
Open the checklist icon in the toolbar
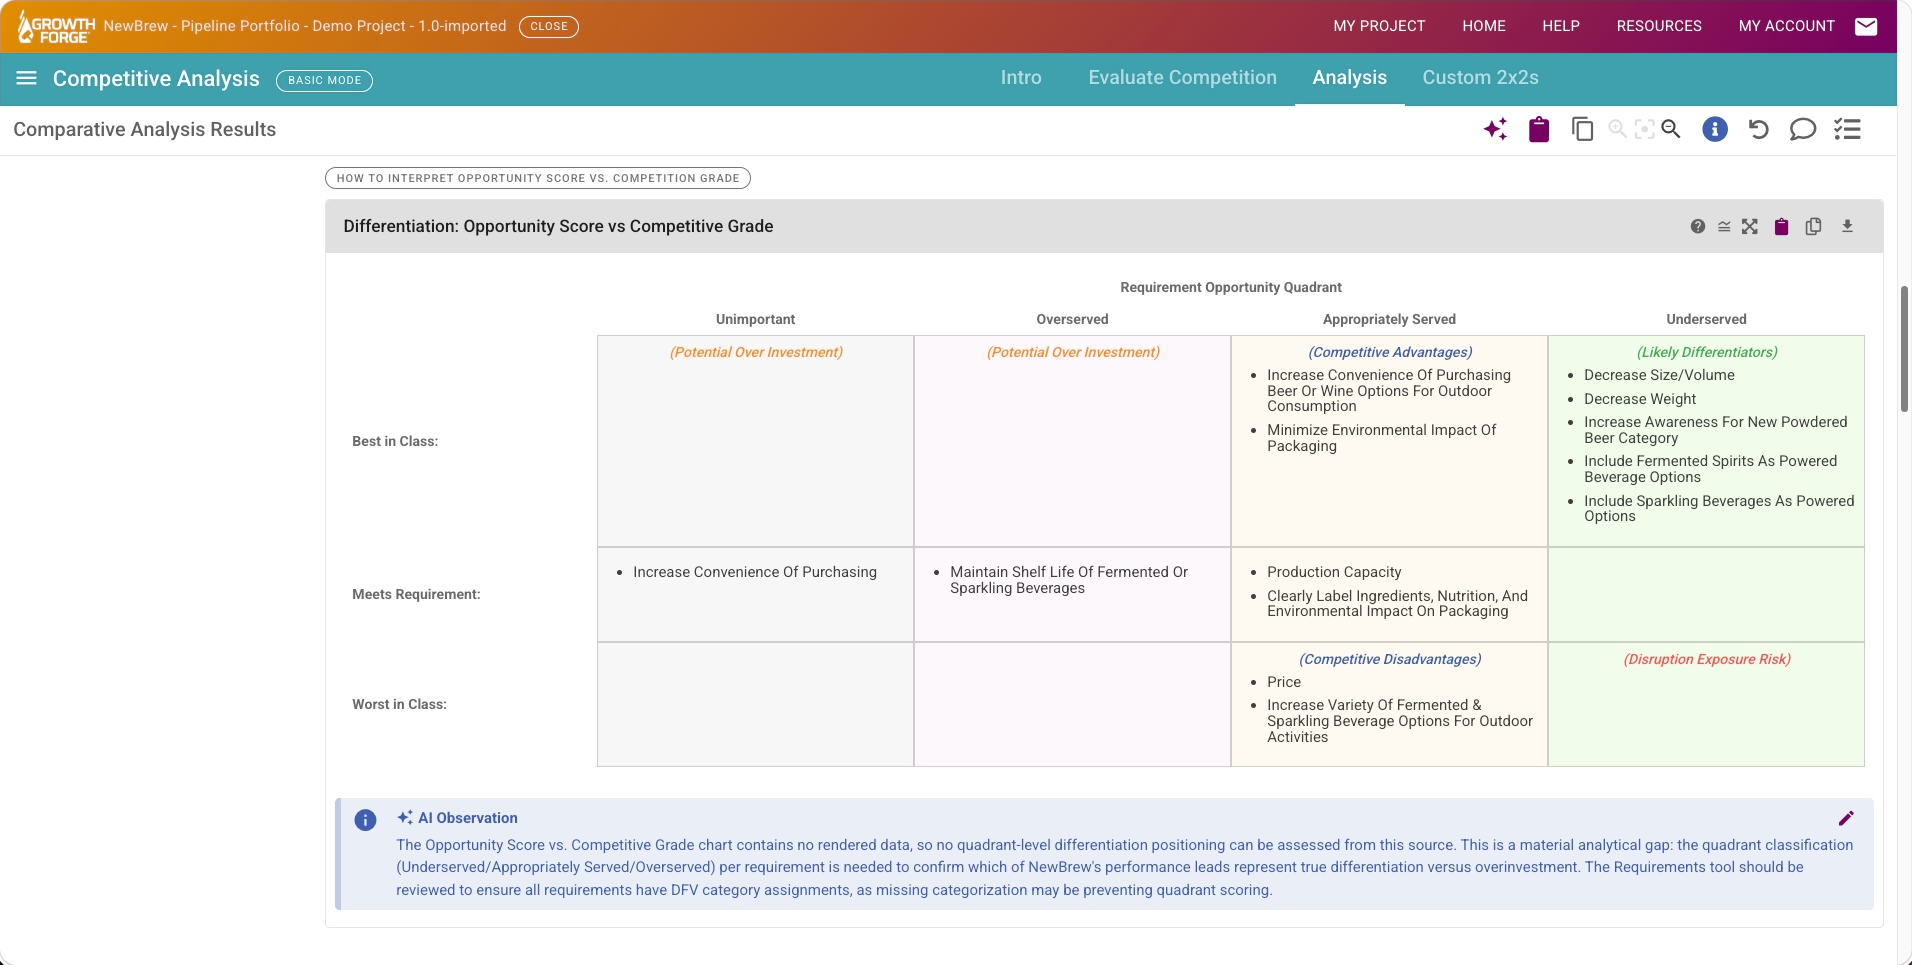click(x=1847, y=129)
